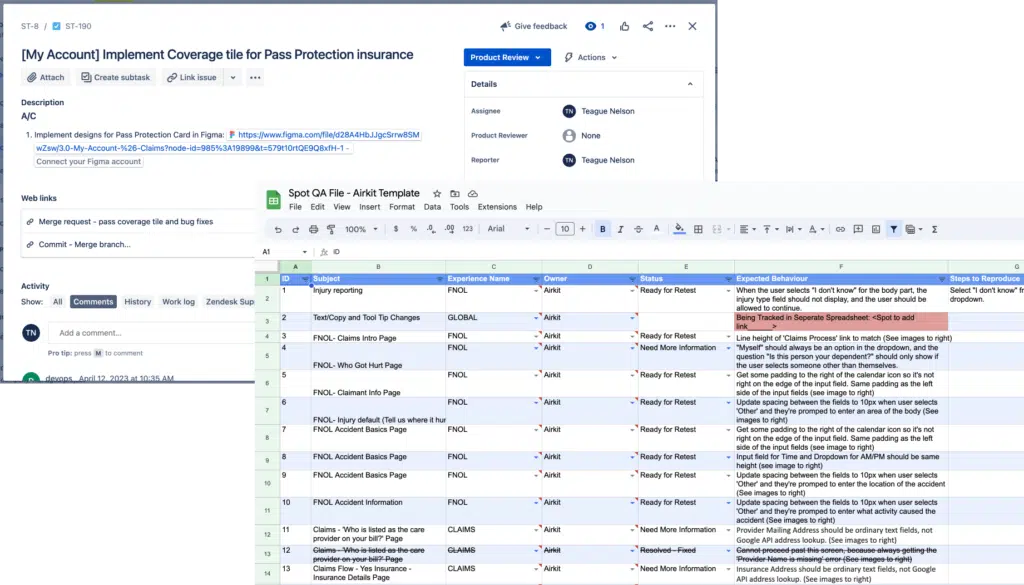1024x585 pixels.
Task: Click Link issue in Jira
Action: [x=191, y=77]
